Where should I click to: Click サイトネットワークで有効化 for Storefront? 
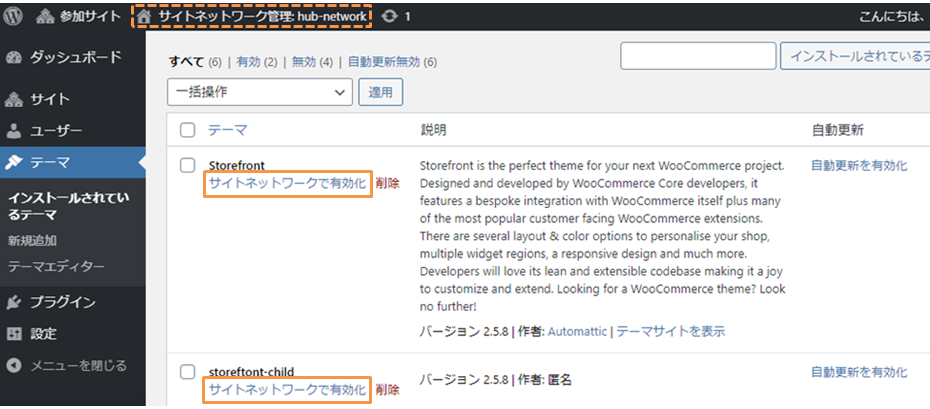288,183
